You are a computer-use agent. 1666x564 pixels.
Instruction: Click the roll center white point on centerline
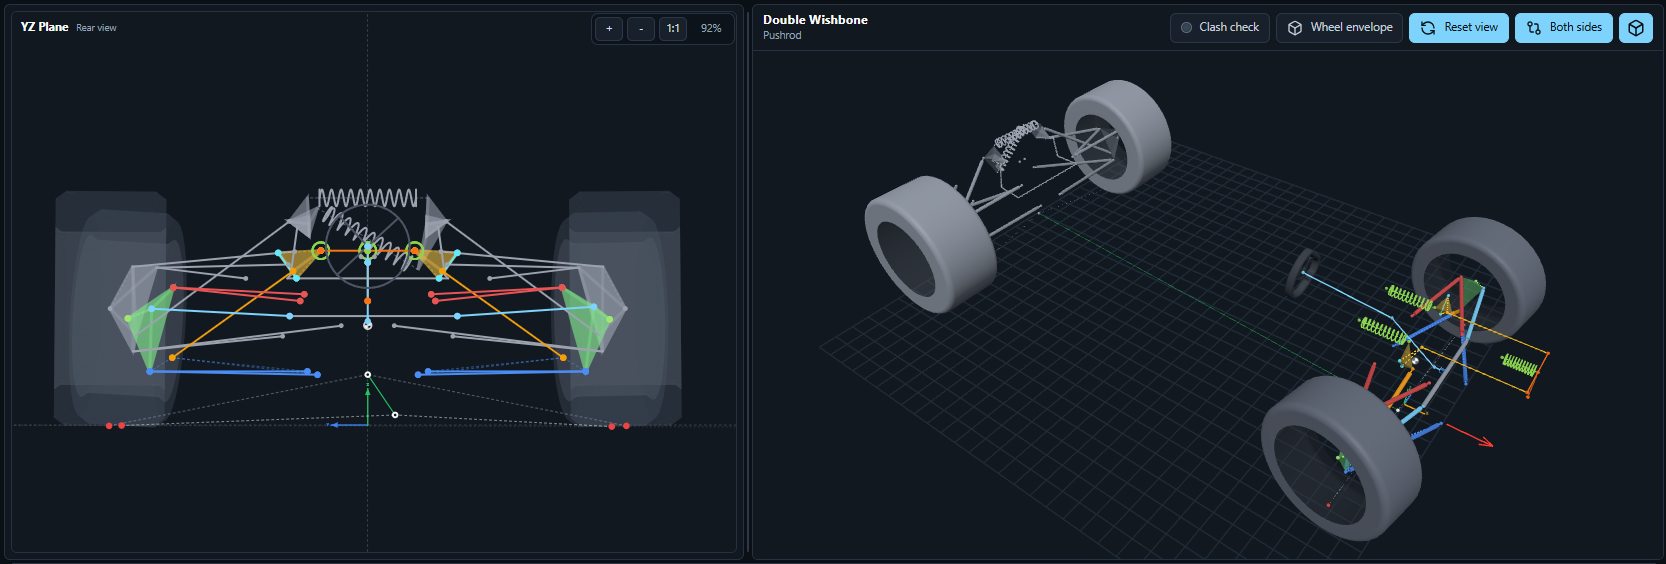(x=368, y=375)
